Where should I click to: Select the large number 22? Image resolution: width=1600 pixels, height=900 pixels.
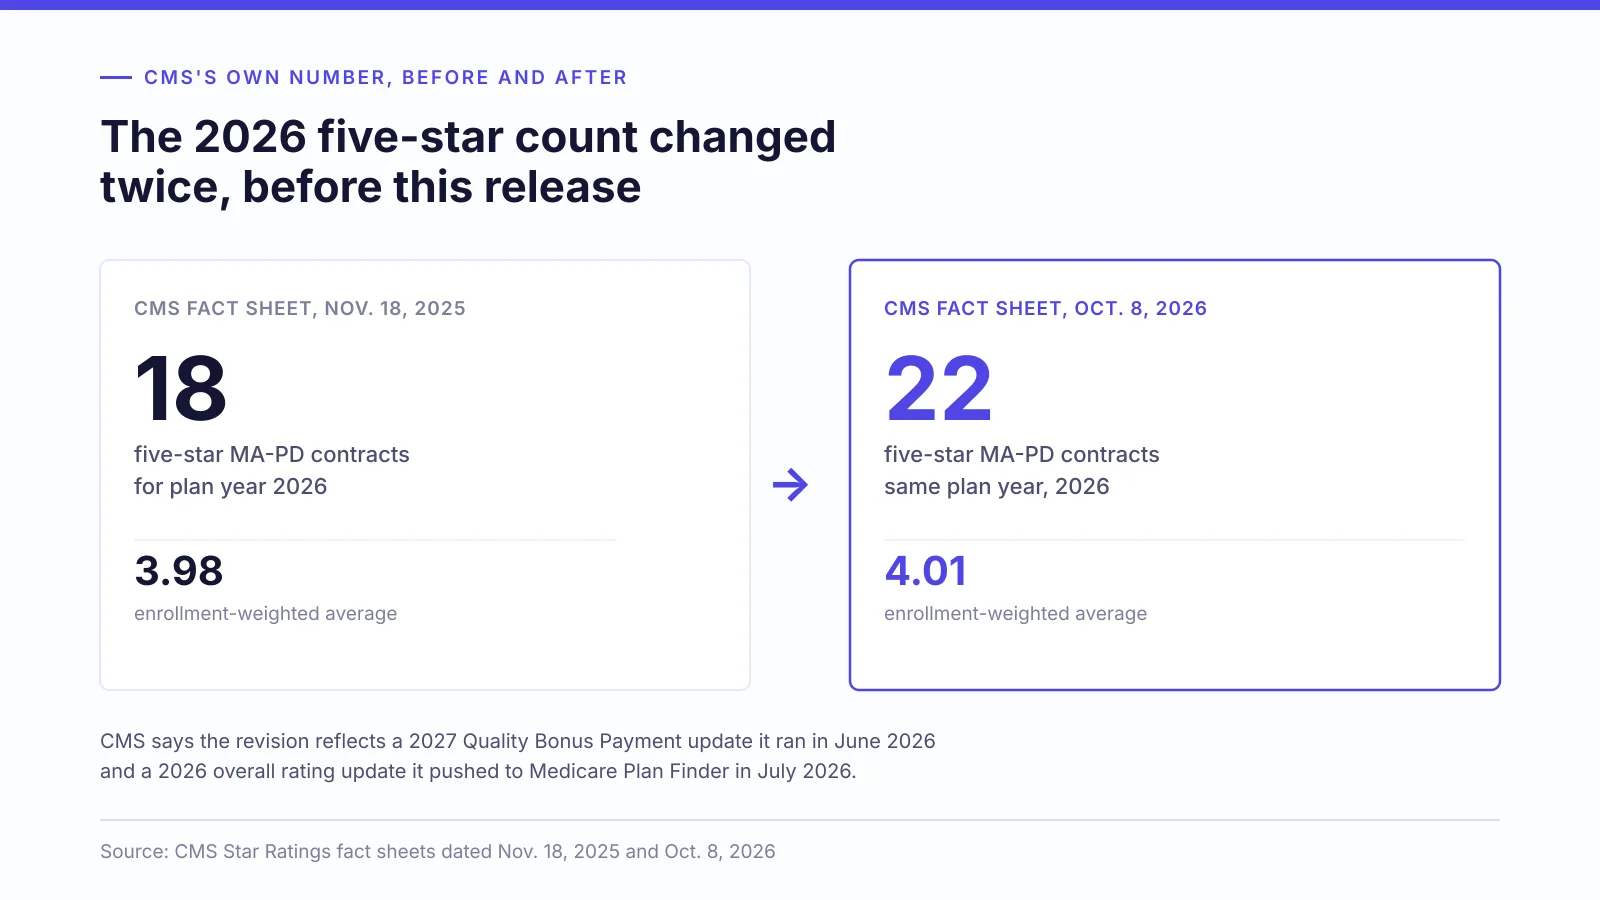938,388
